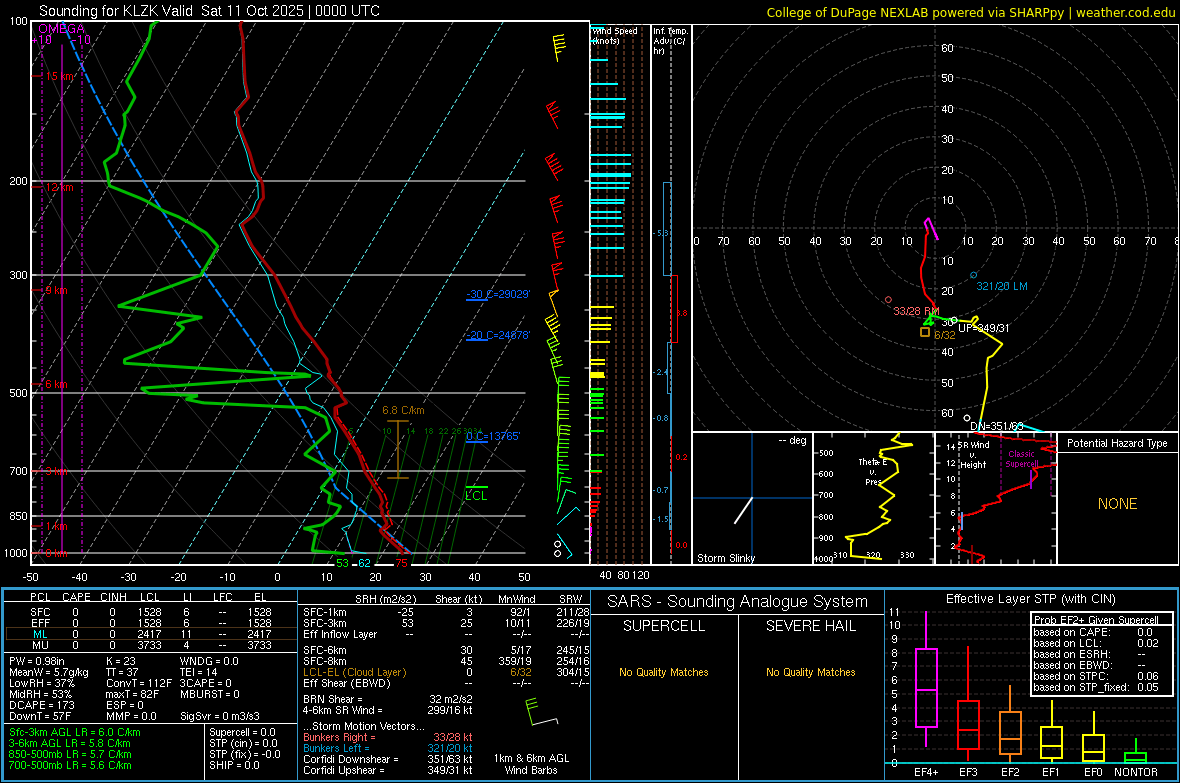This screenshot has width=1180, height=783.
Task: Click the Supercell = 0.0 value
Action: (x=242, y=732)
